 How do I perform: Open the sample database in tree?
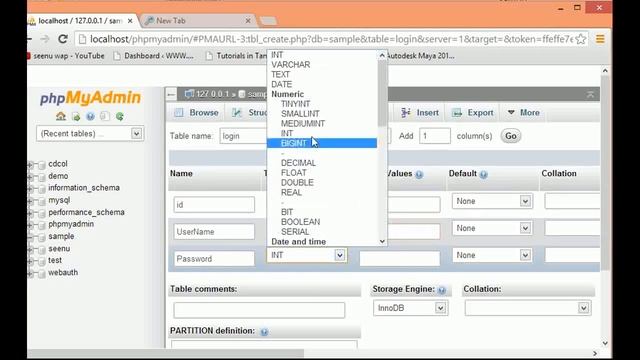pos(61,236)
